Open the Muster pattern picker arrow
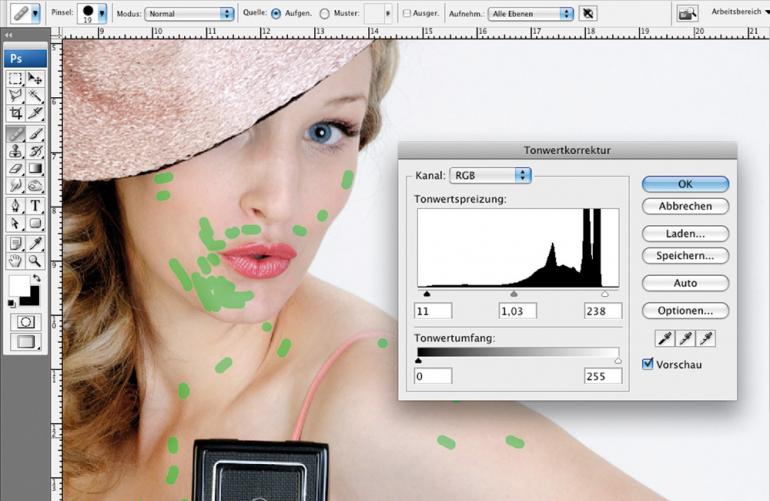 [388, 14]
